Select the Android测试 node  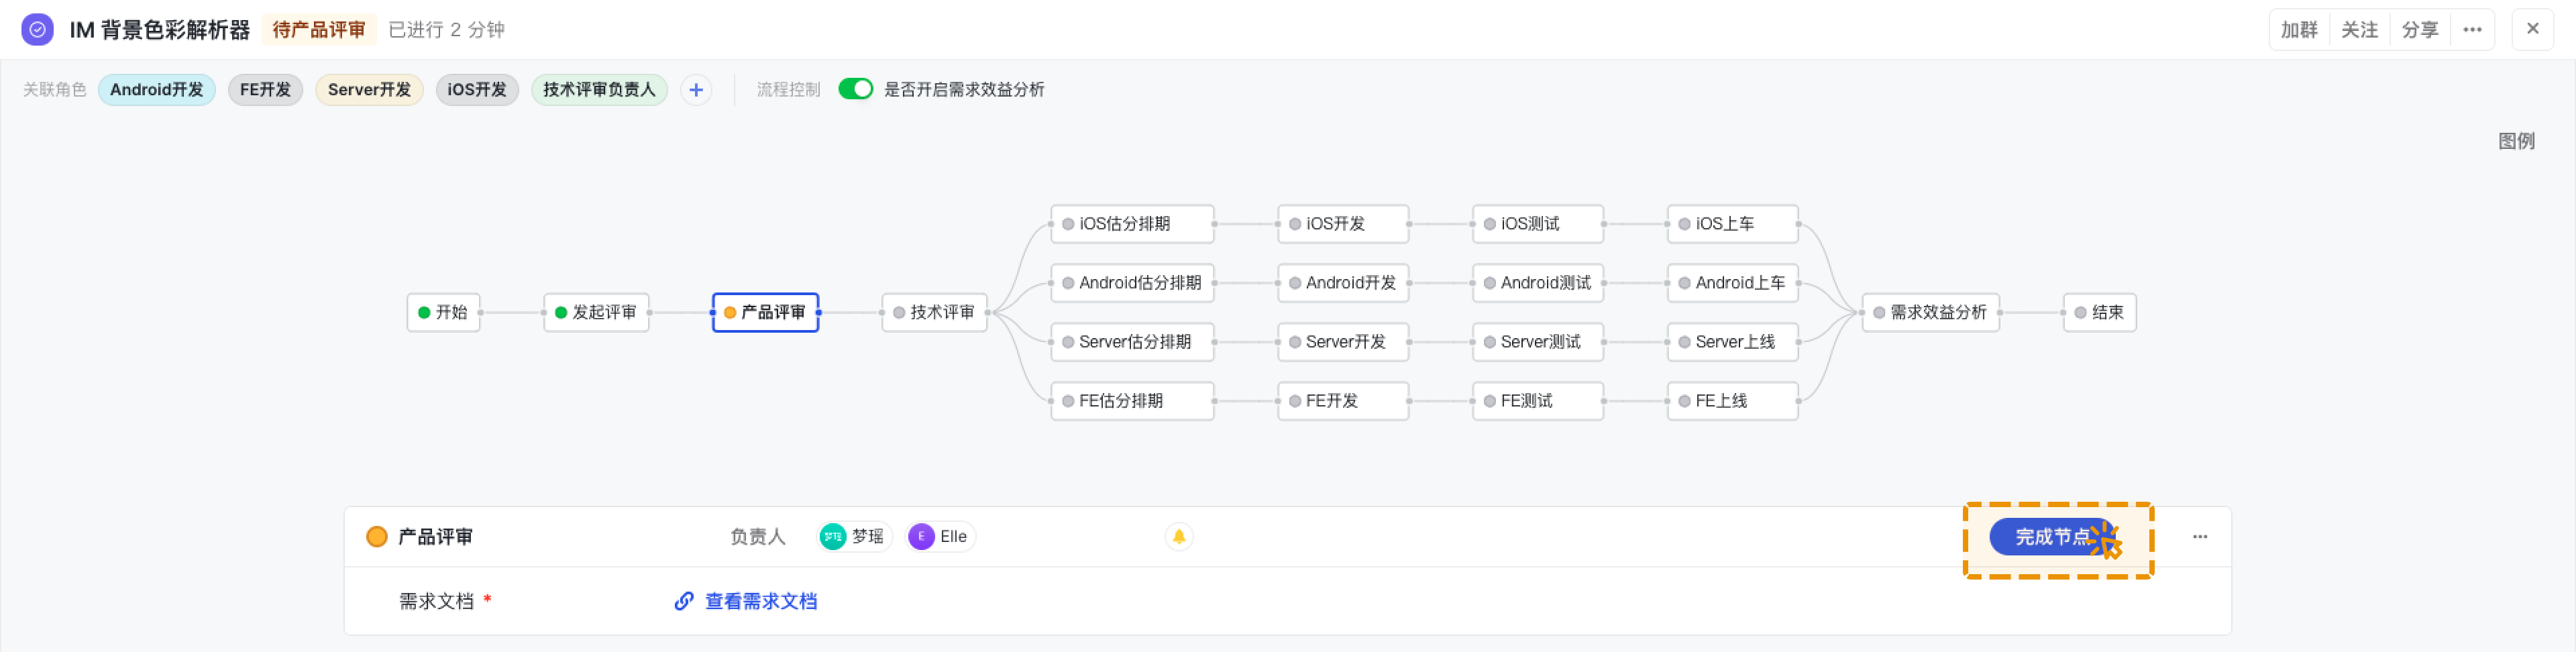coord(1539,283)
